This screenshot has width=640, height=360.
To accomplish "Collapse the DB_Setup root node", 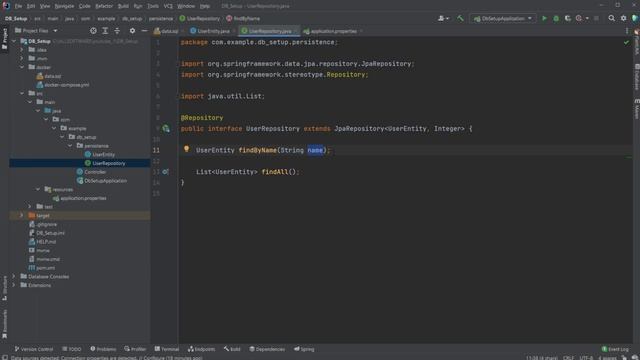I will click(x=14, y=41).
